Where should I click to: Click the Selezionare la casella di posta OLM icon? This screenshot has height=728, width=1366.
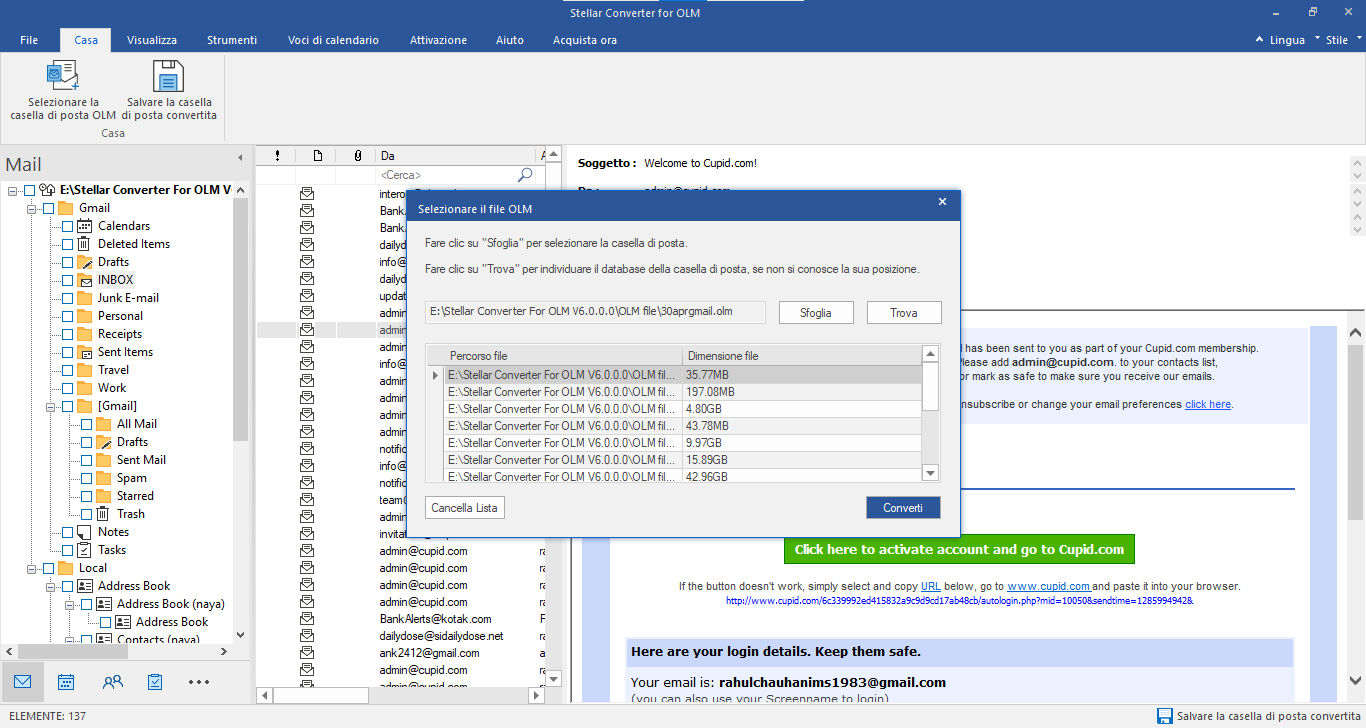[63, 77]
